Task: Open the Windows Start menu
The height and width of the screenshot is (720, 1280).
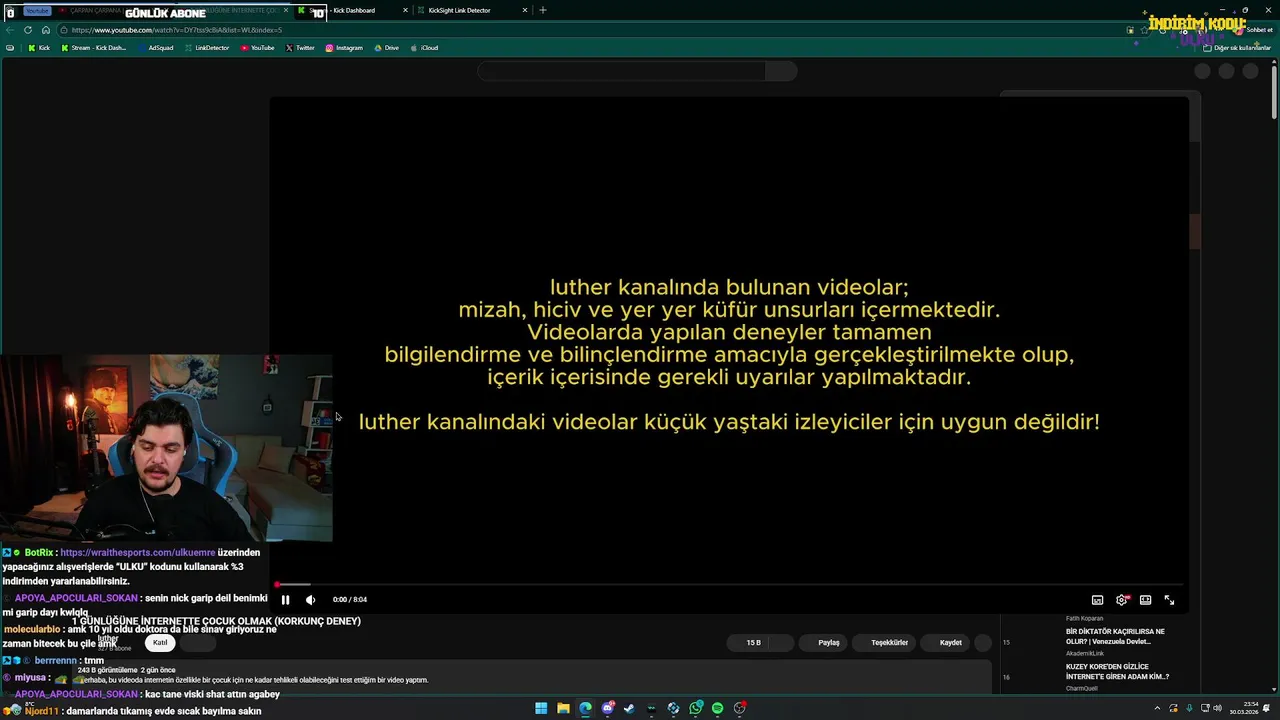Action: pos(541,708)
